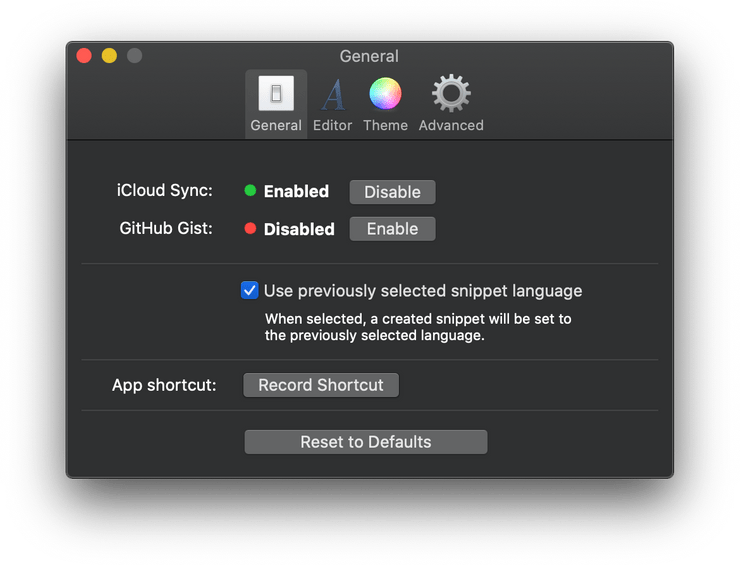Click the bold 'Enabled' iCloud status text
The width and height of the screenshot is (740, 565).
(x=296, y=191)
